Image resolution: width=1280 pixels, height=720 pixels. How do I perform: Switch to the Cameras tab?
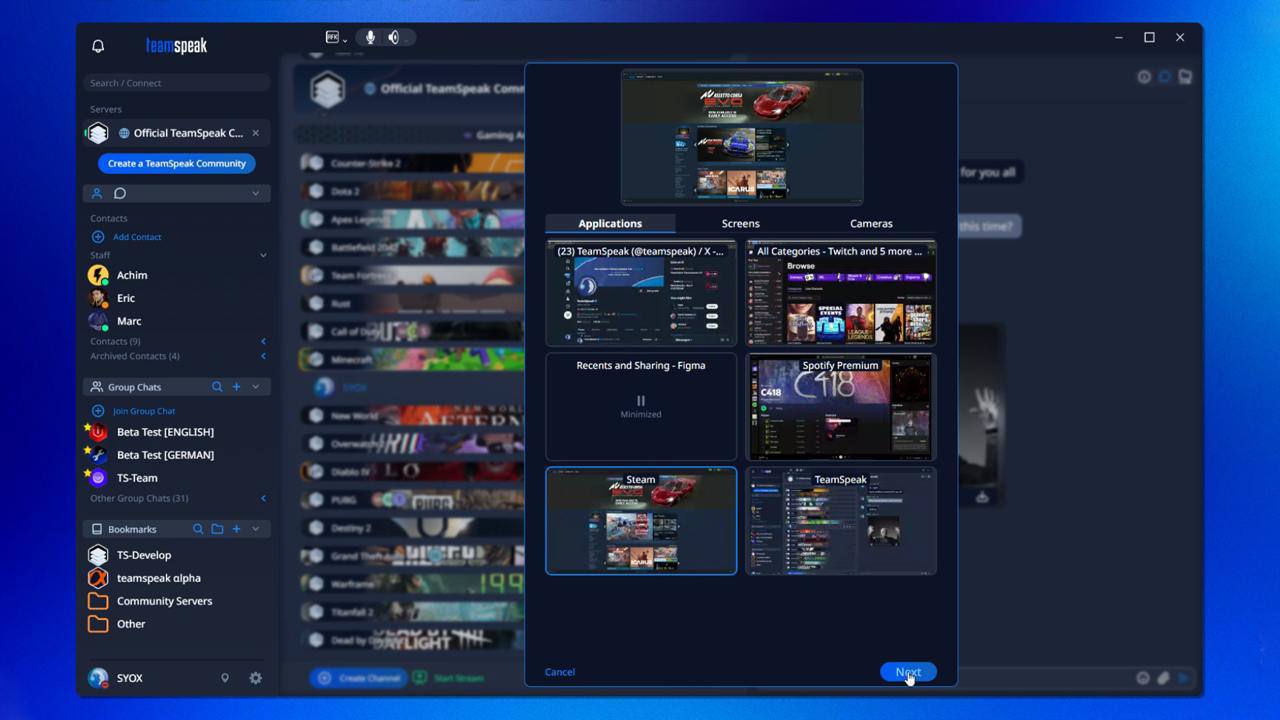tap(872, 224)
